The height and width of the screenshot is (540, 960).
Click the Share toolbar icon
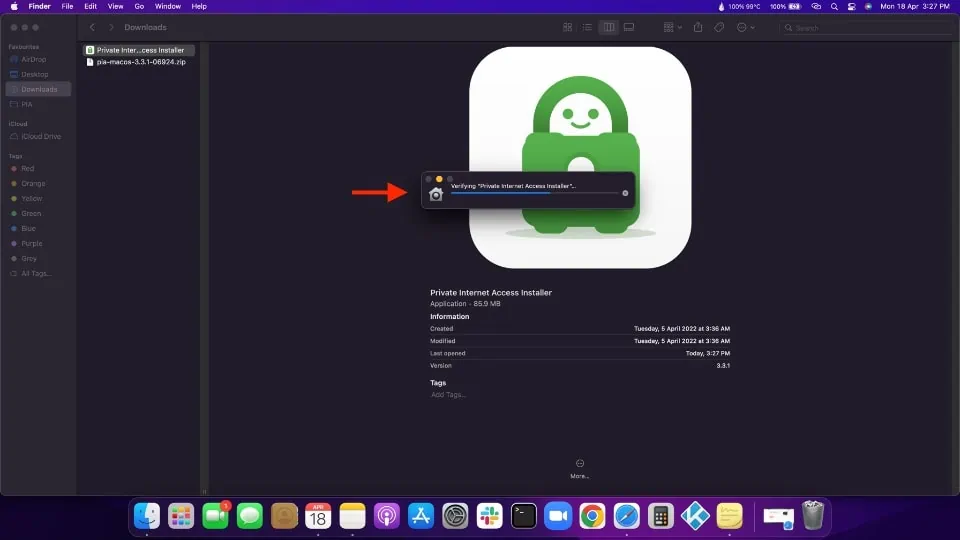coord(698,28)
